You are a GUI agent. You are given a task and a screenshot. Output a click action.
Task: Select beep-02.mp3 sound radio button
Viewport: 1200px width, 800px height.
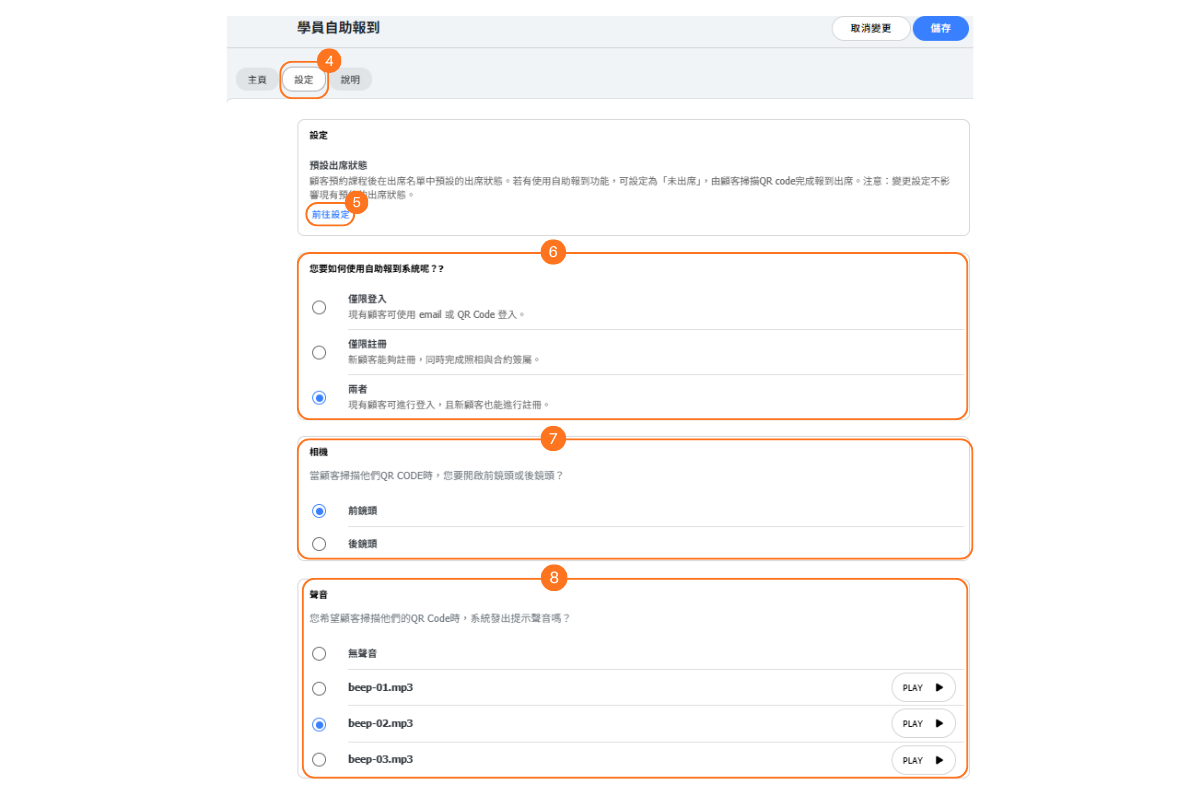pyautogui.click(x=319, y=724)
